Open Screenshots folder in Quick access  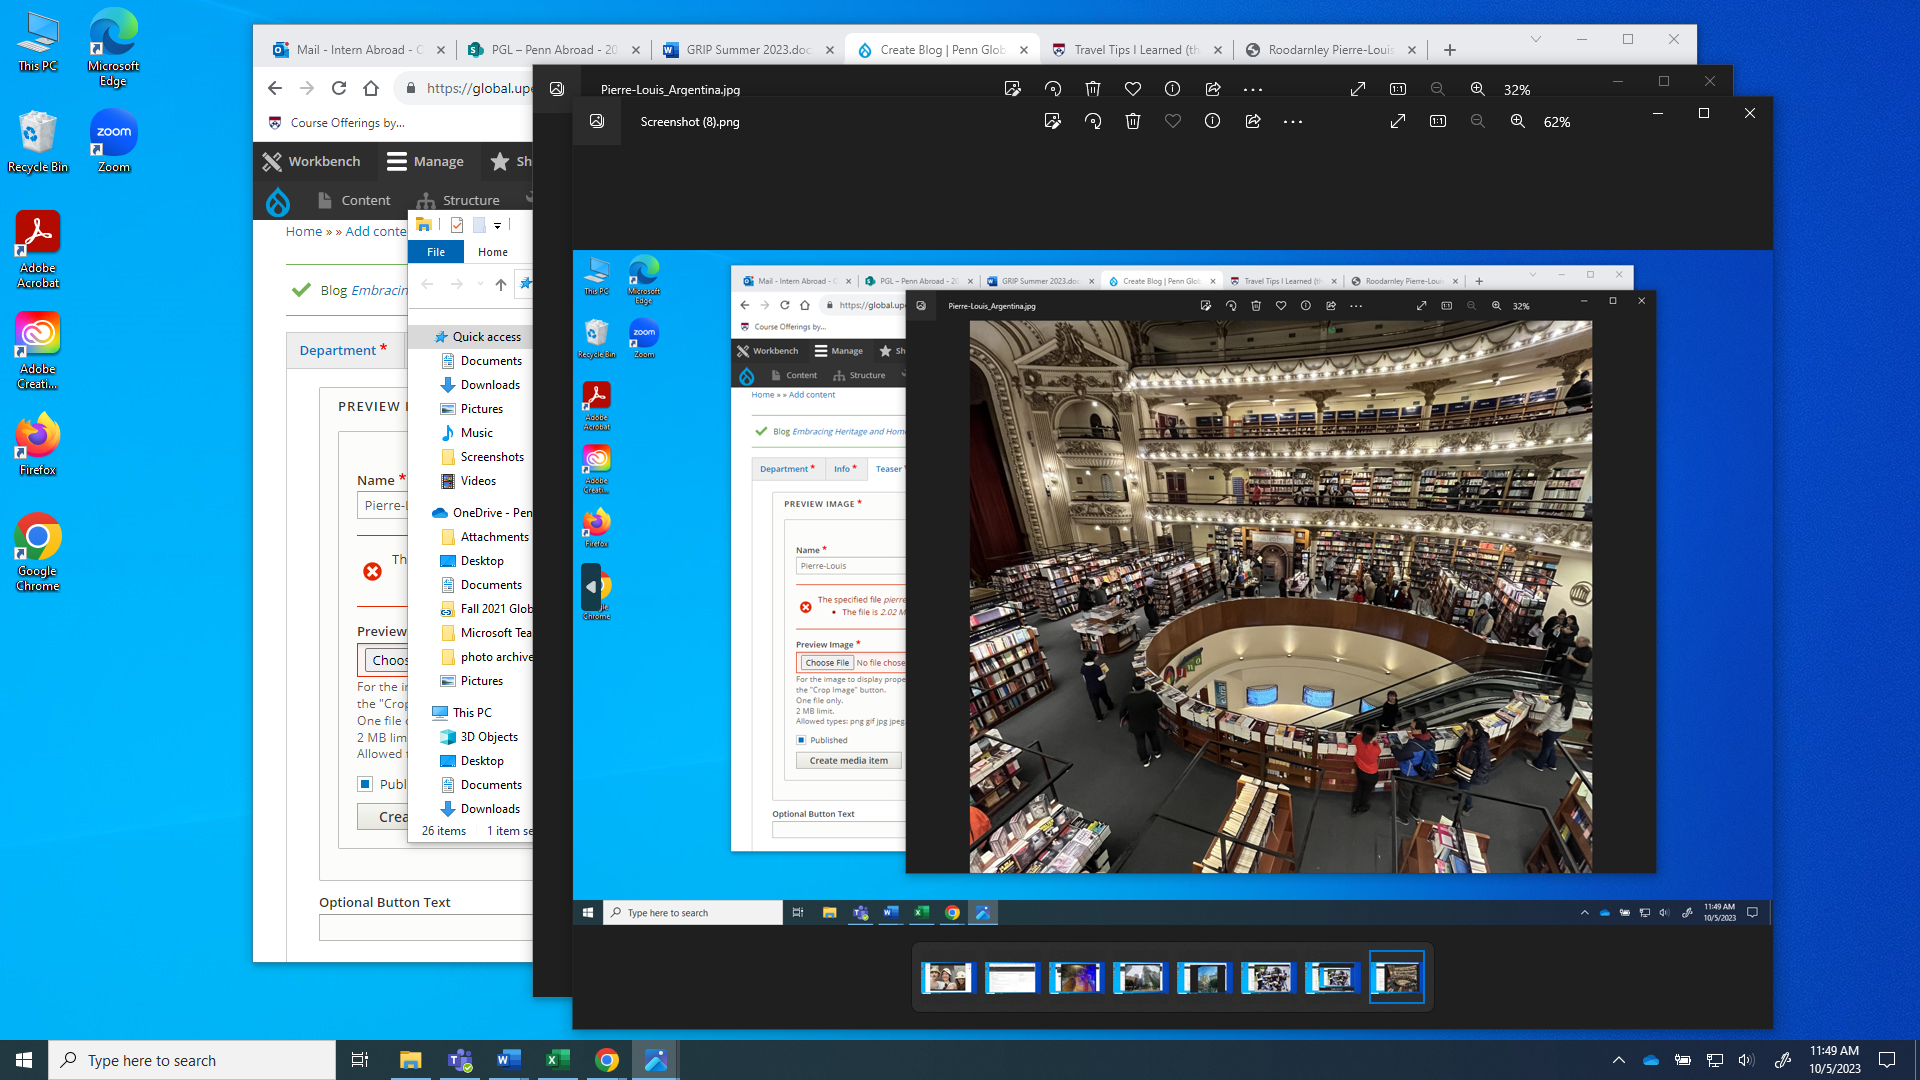click(x=491, y=457)
